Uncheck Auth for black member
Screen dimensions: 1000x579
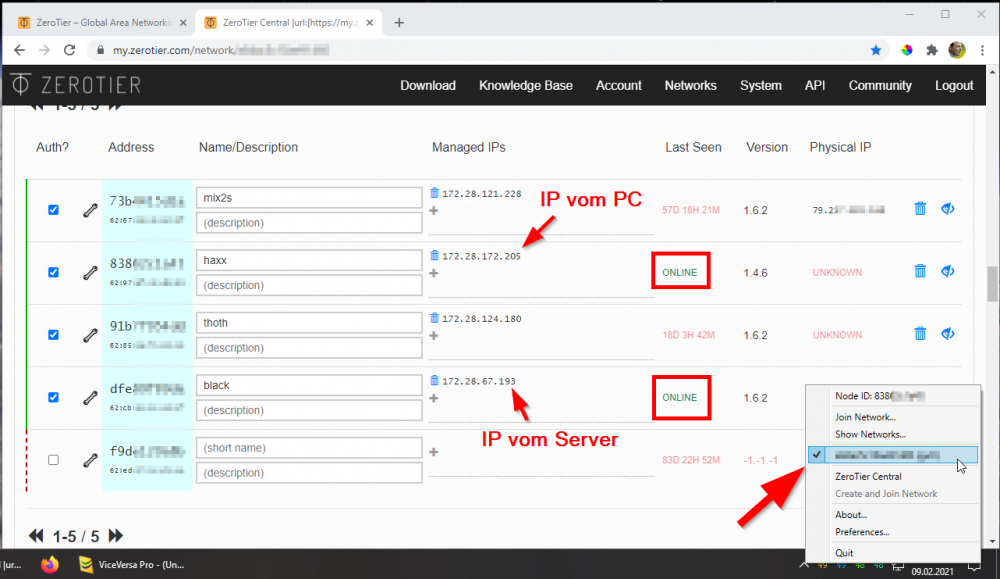tap(54, 397)
